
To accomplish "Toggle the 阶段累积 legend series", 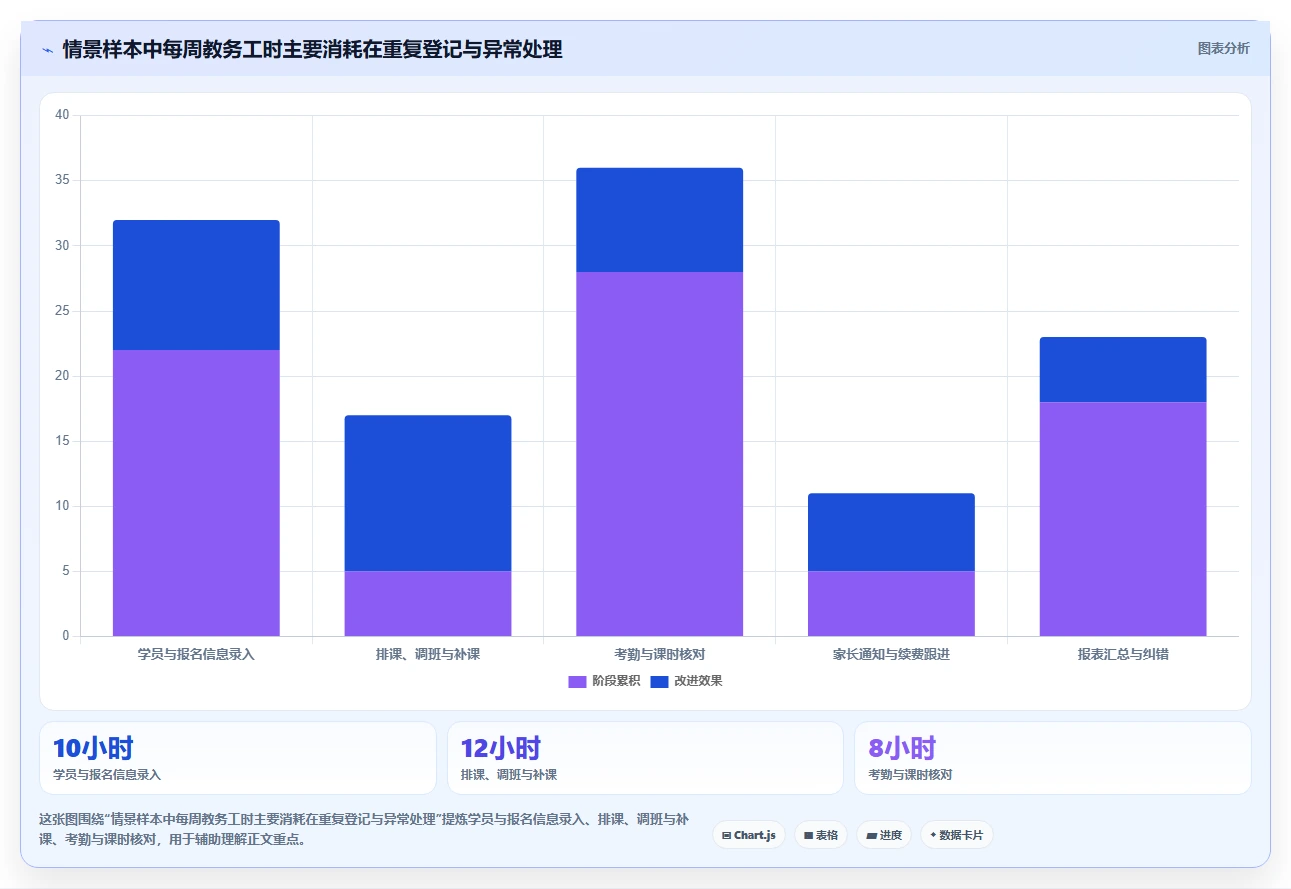I will coord(604,681).
